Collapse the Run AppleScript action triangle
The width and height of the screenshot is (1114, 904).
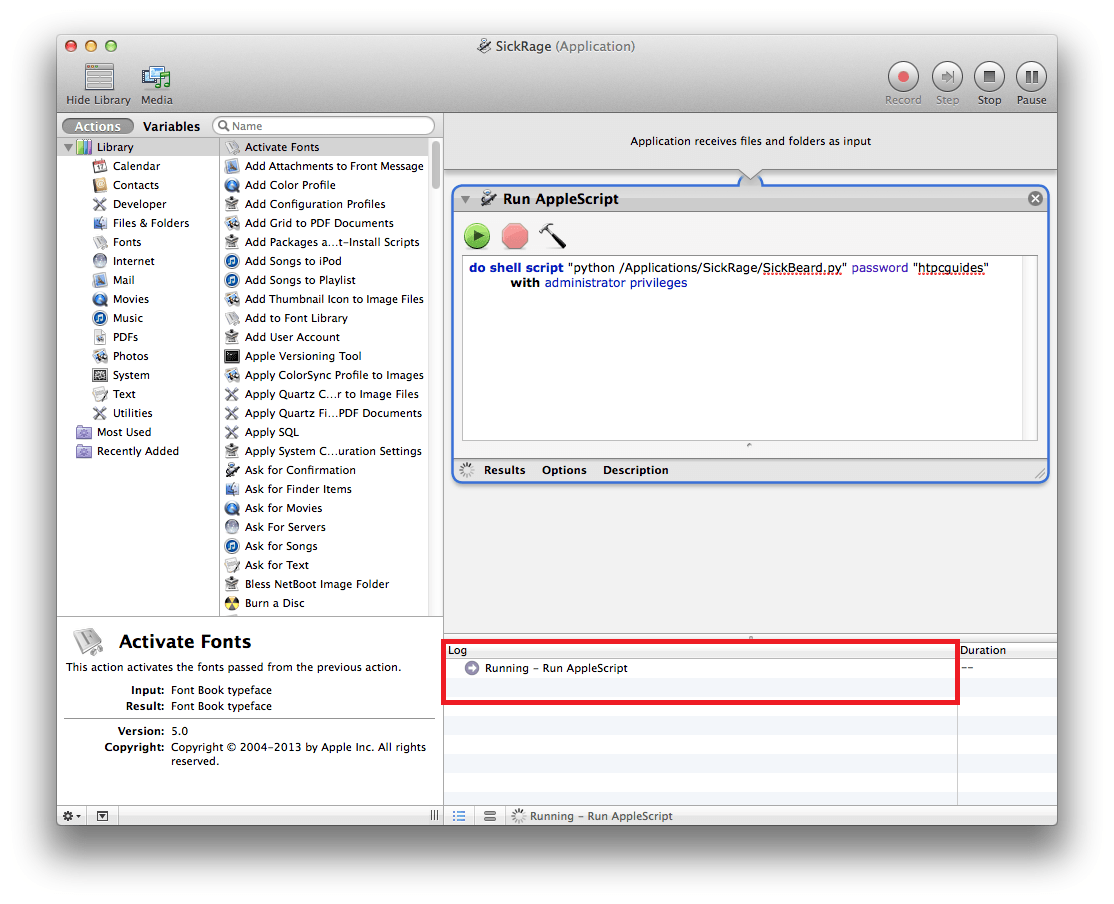466,199
